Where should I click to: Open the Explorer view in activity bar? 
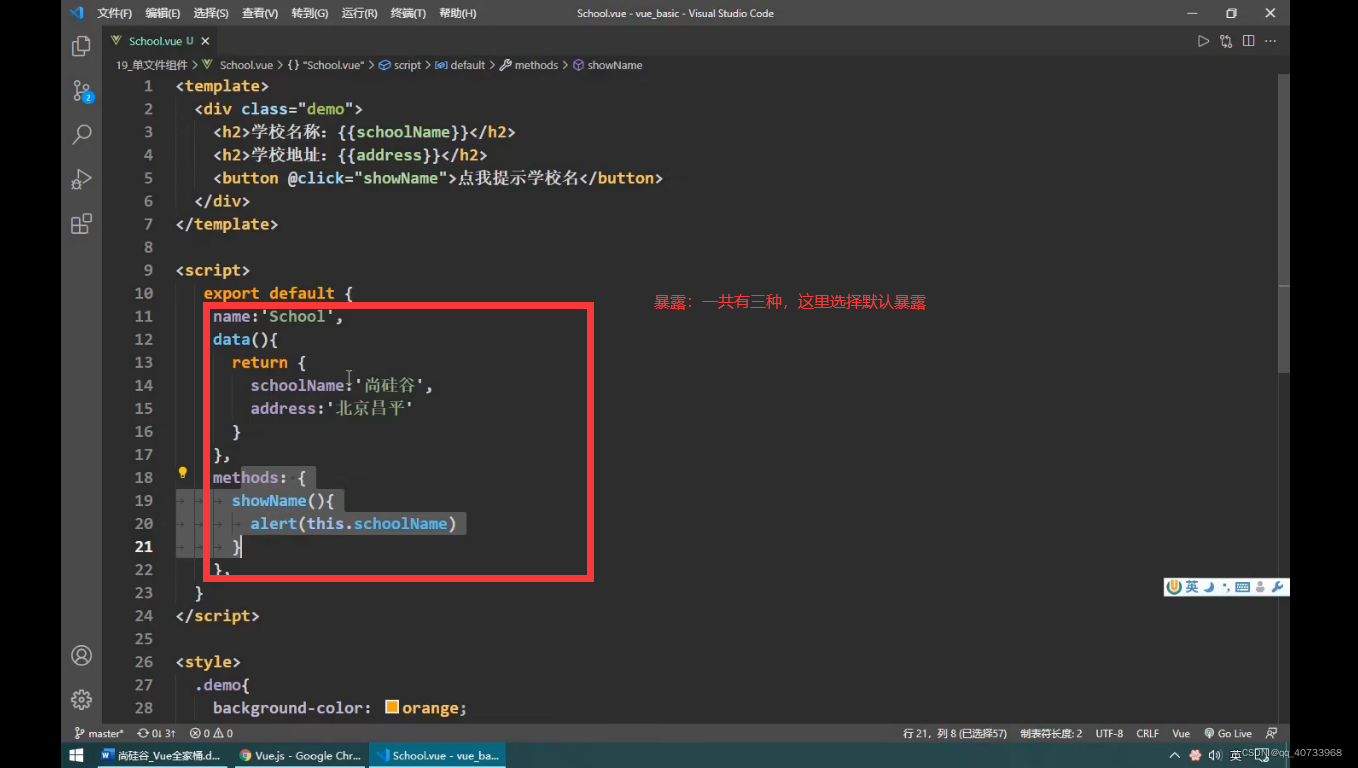(x=82, y=46)
